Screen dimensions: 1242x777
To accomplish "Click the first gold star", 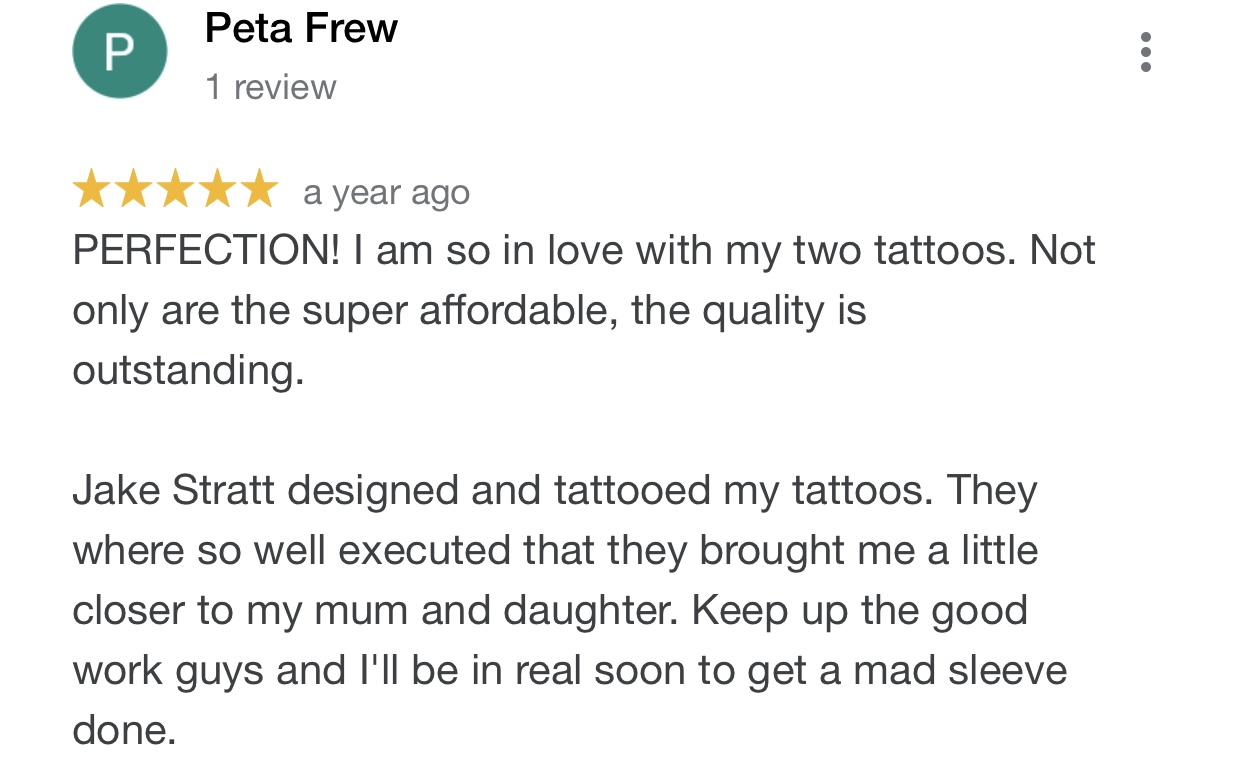I will (92, 189).
